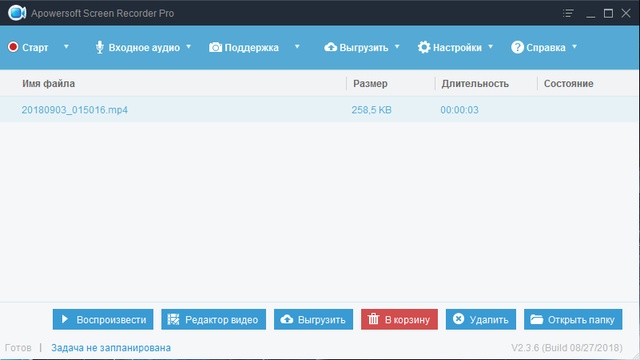Select file 20180903_015016.mp4 in list
The width and height of the screenshot is (640, 360).
[75, 110]
